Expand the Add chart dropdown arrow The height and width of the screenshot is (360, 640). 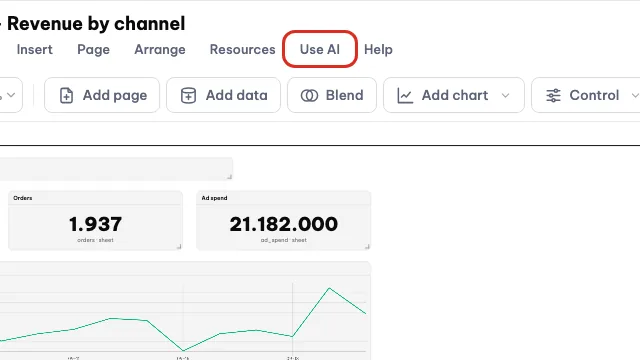tap(505, 96)
